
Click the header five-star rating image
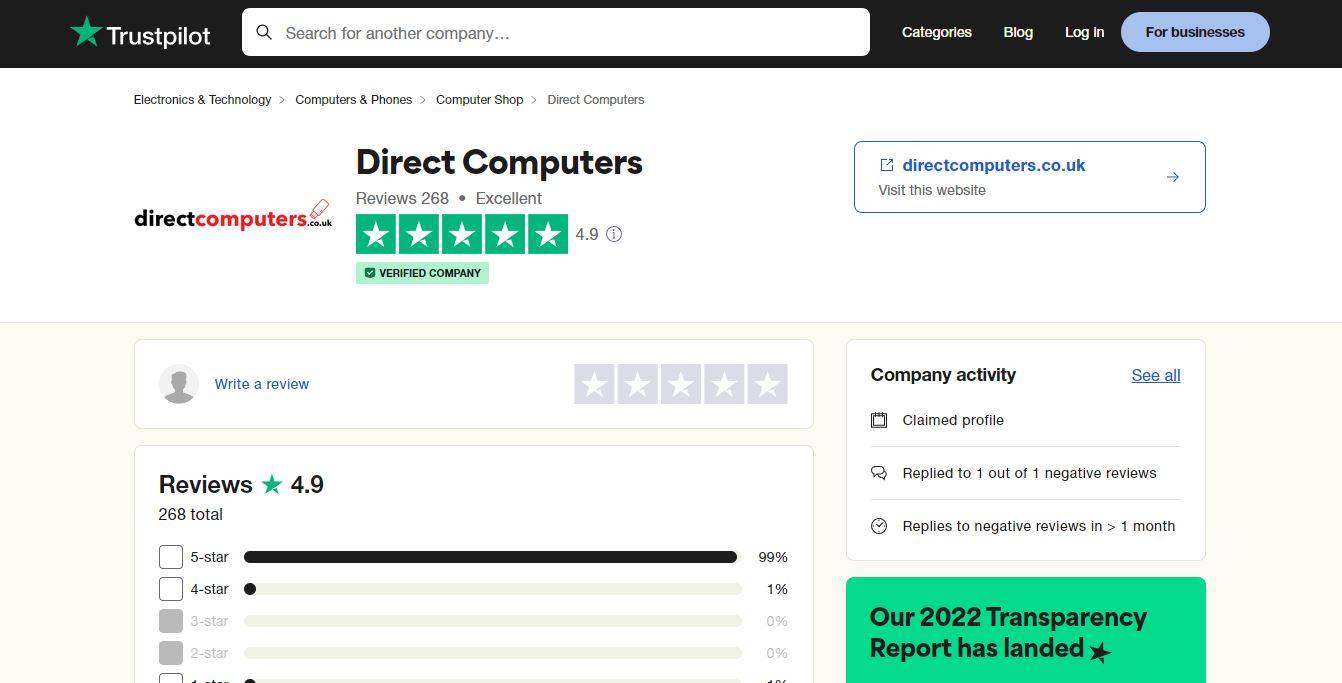[462, 234]
